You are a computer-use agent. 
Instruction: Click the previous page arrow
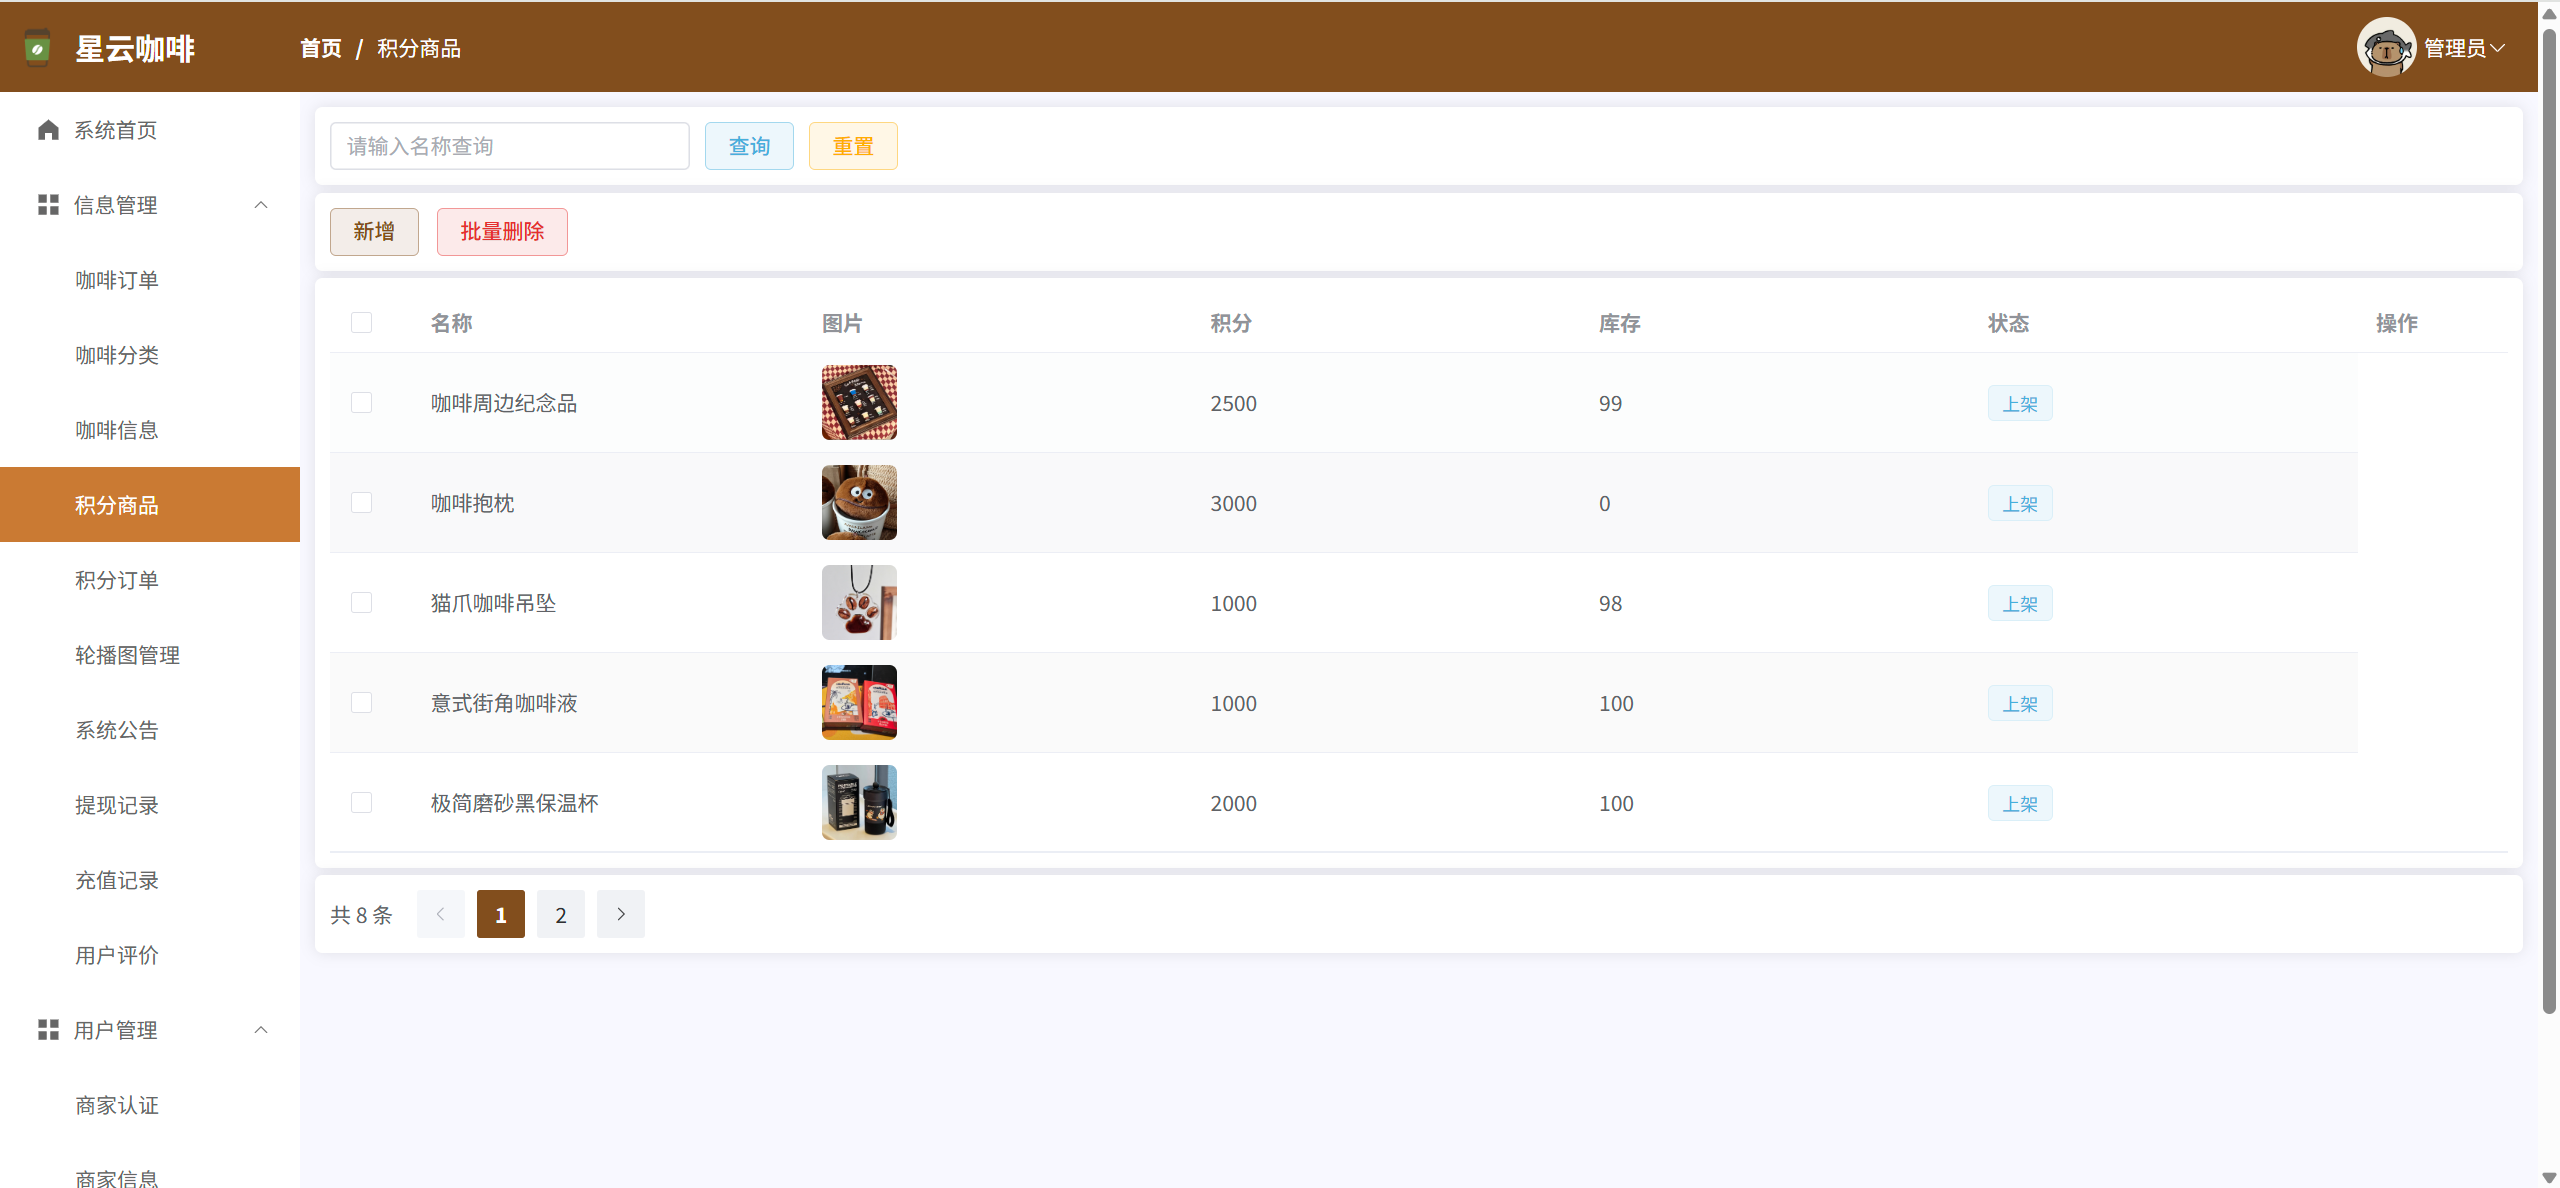point(440,914)
